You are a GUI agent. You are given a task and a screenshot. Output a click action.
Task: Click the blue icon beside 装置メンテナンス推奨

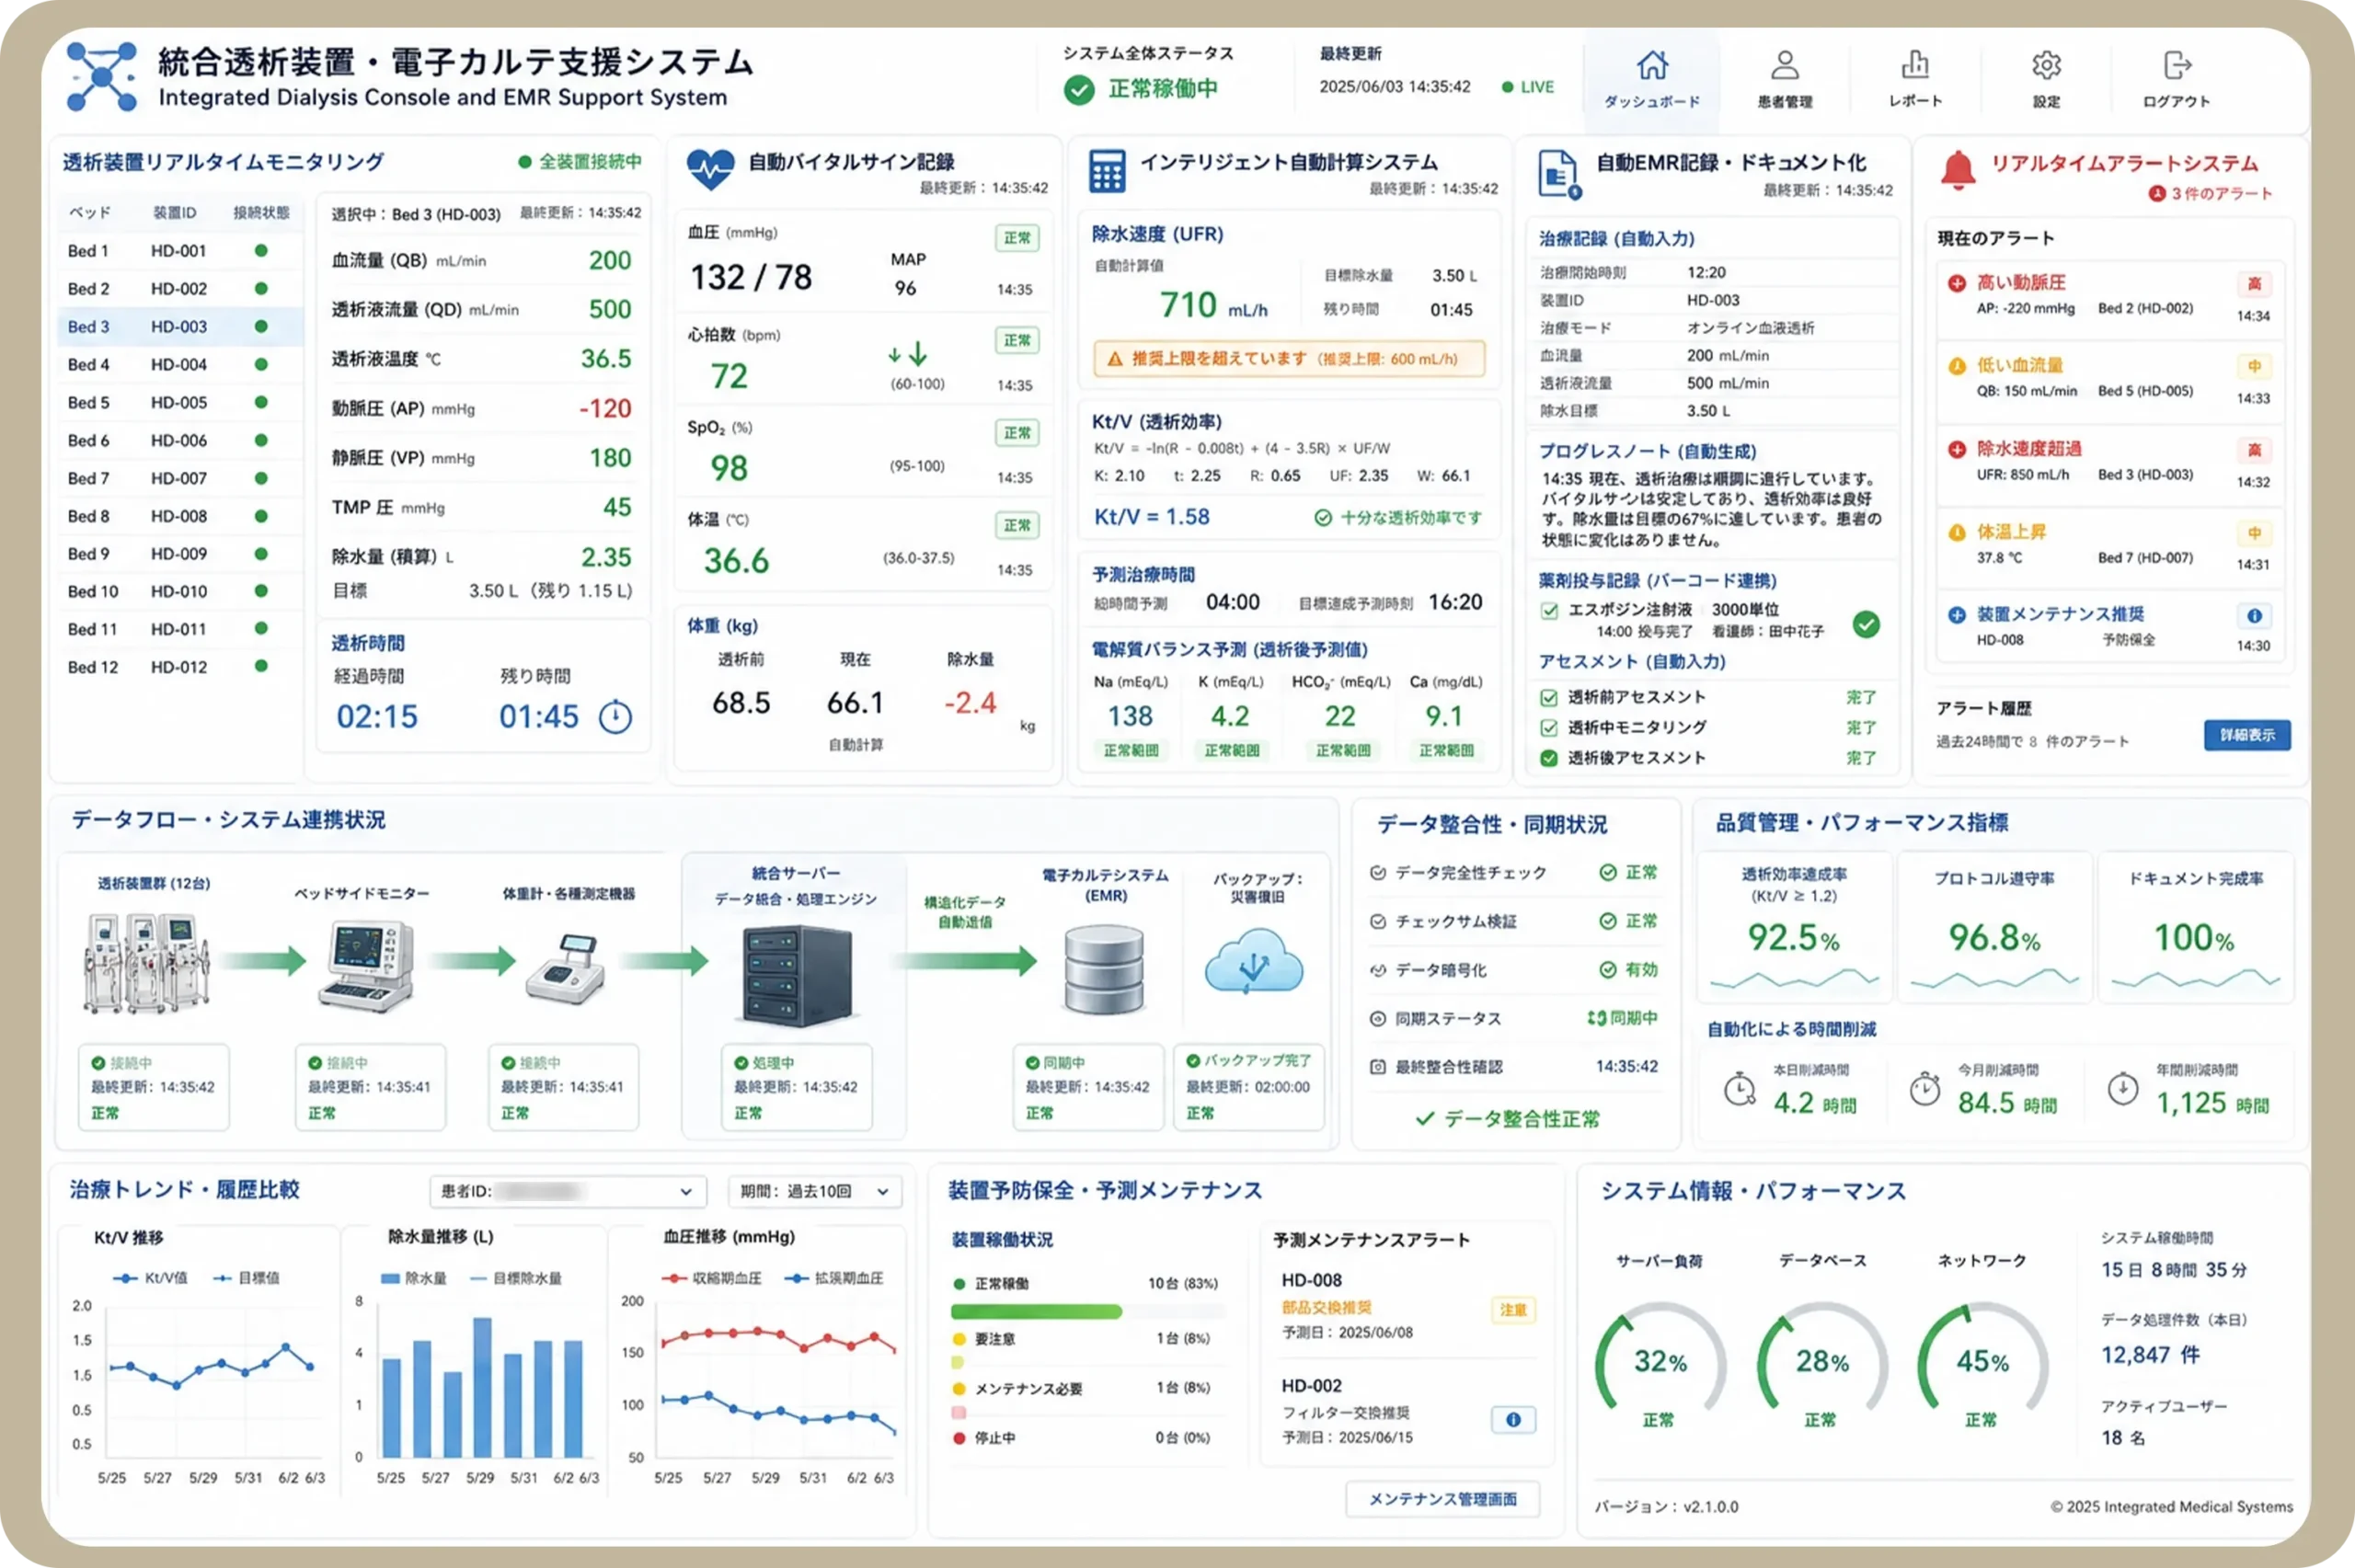[x=1956, y=615]
